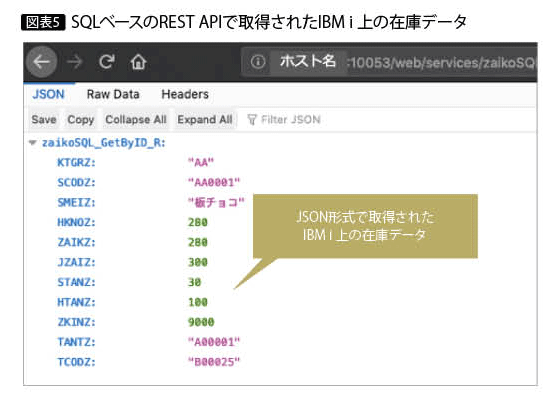Go back with the browser back arrow

(x=42, y=62)
